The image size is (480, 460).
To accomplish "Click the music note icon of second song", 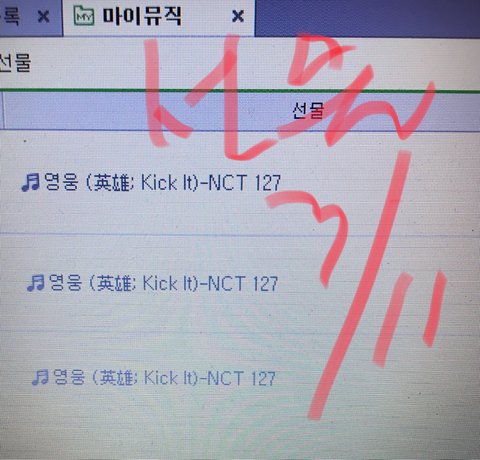I will tap(35, 283).
